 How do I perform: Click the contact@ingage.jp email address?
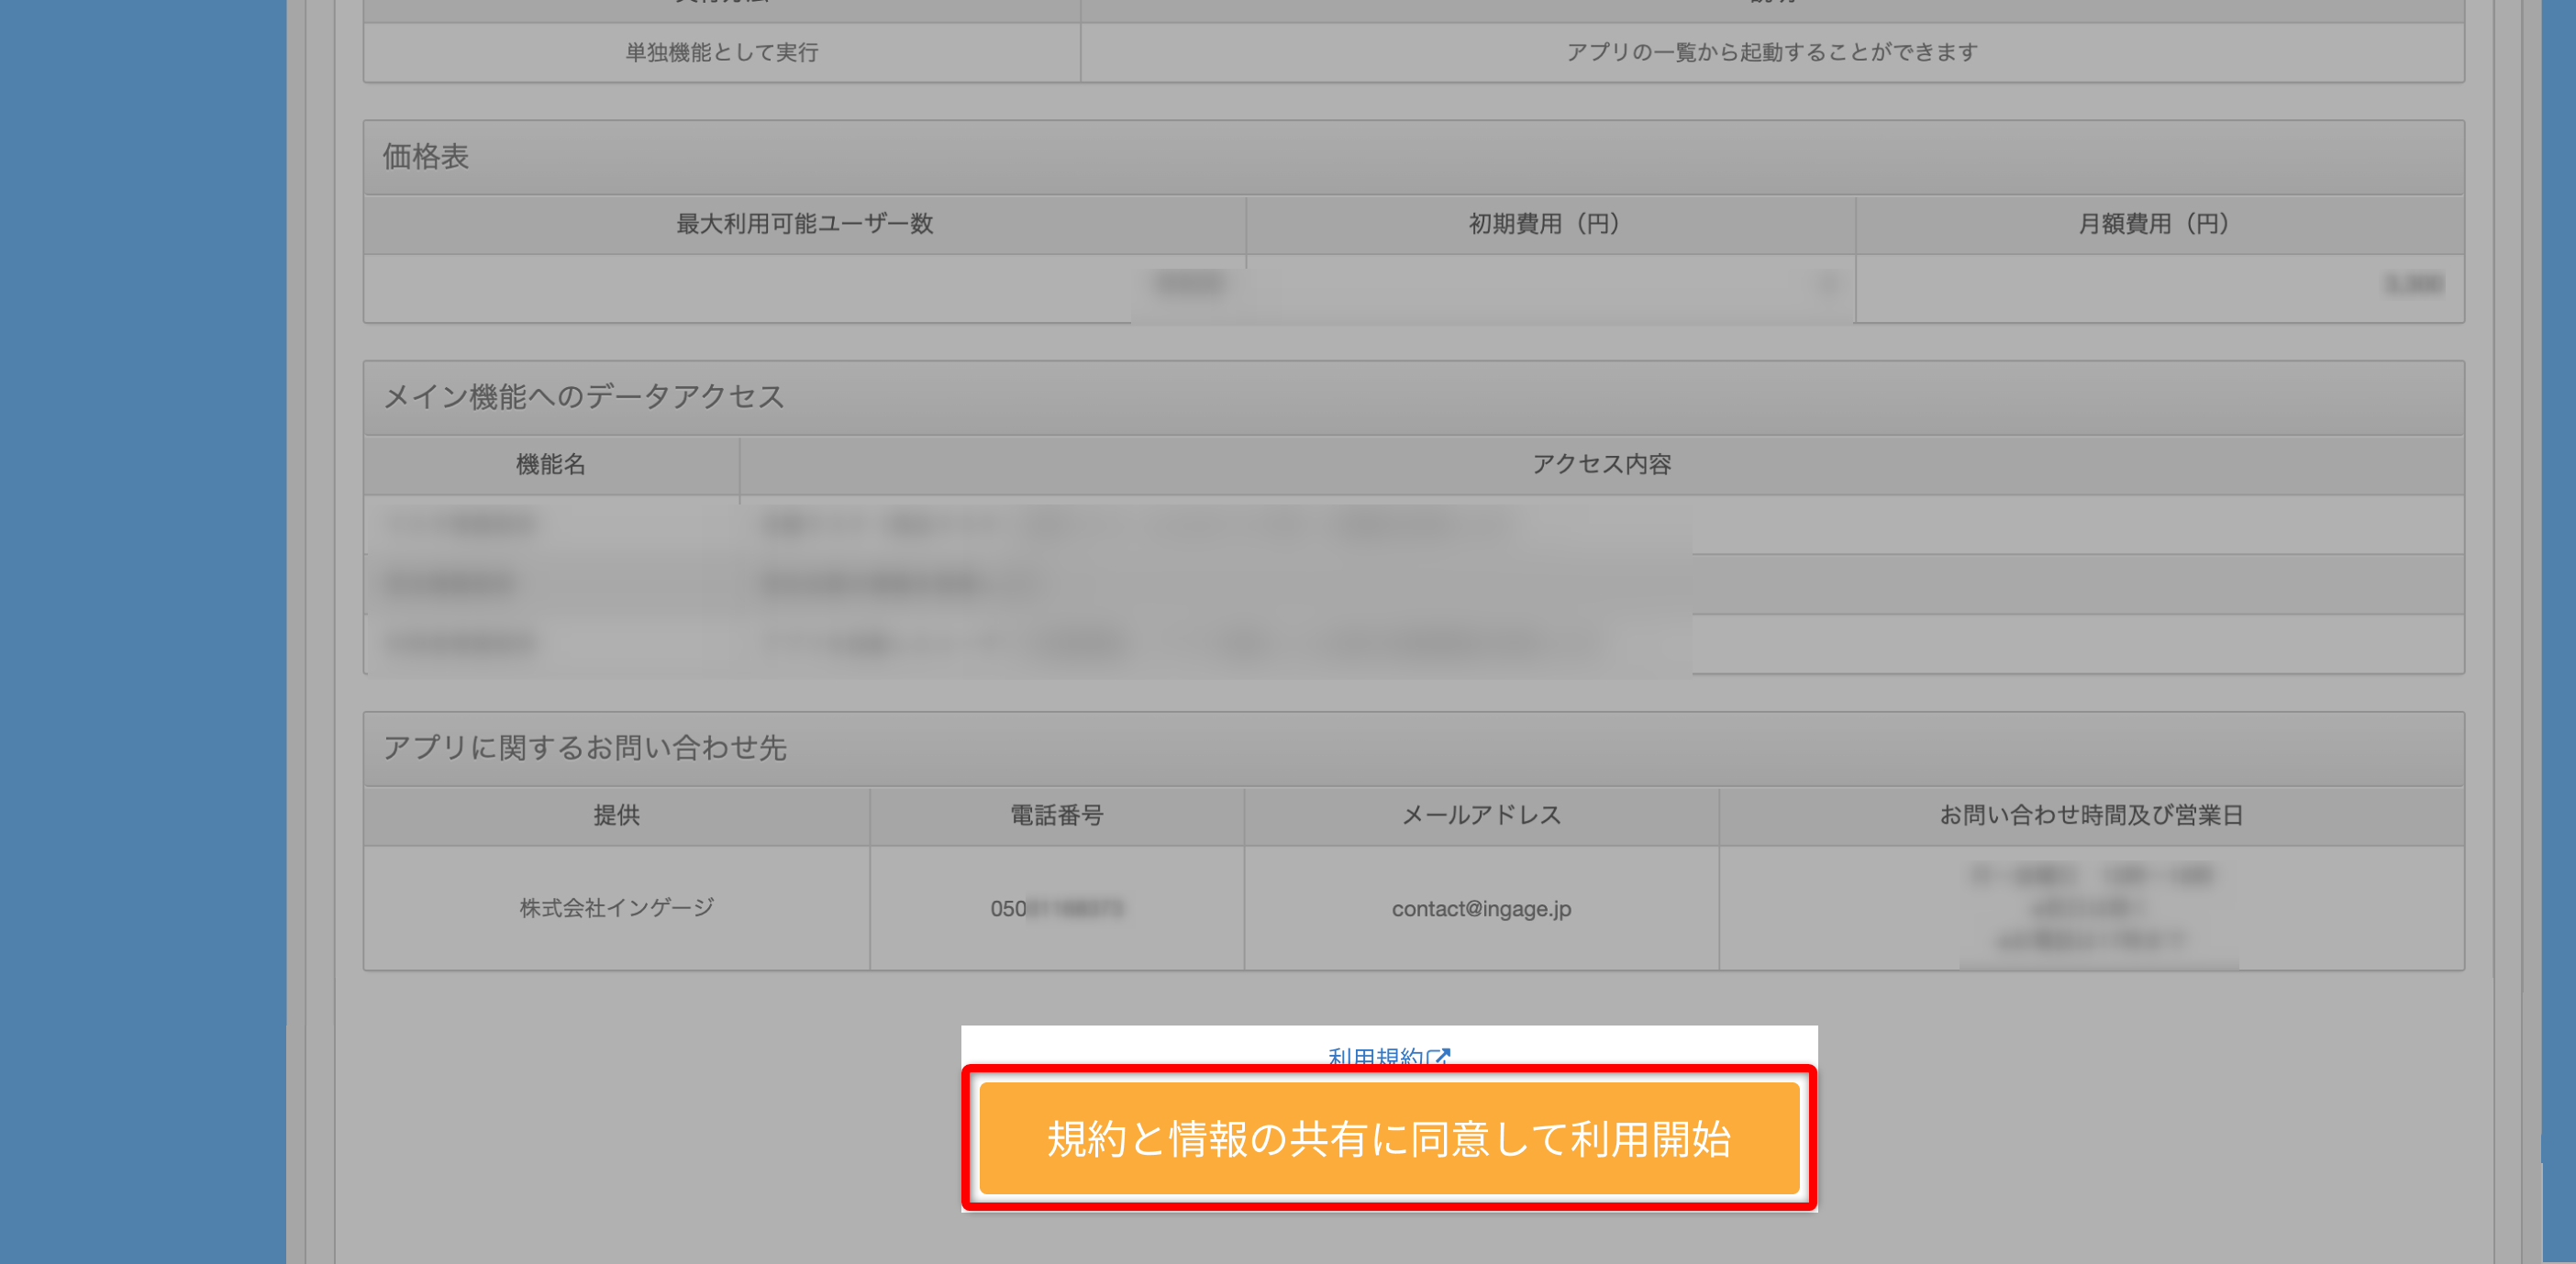point(1480,908)
